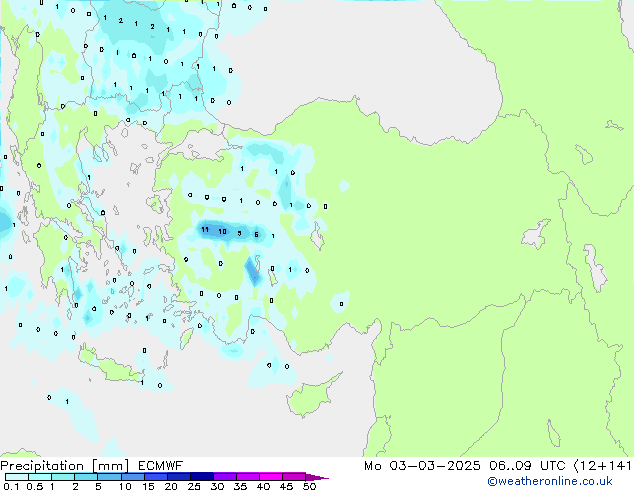
Task: Click legend tick label '20'
Action: [x=171, y=486]
